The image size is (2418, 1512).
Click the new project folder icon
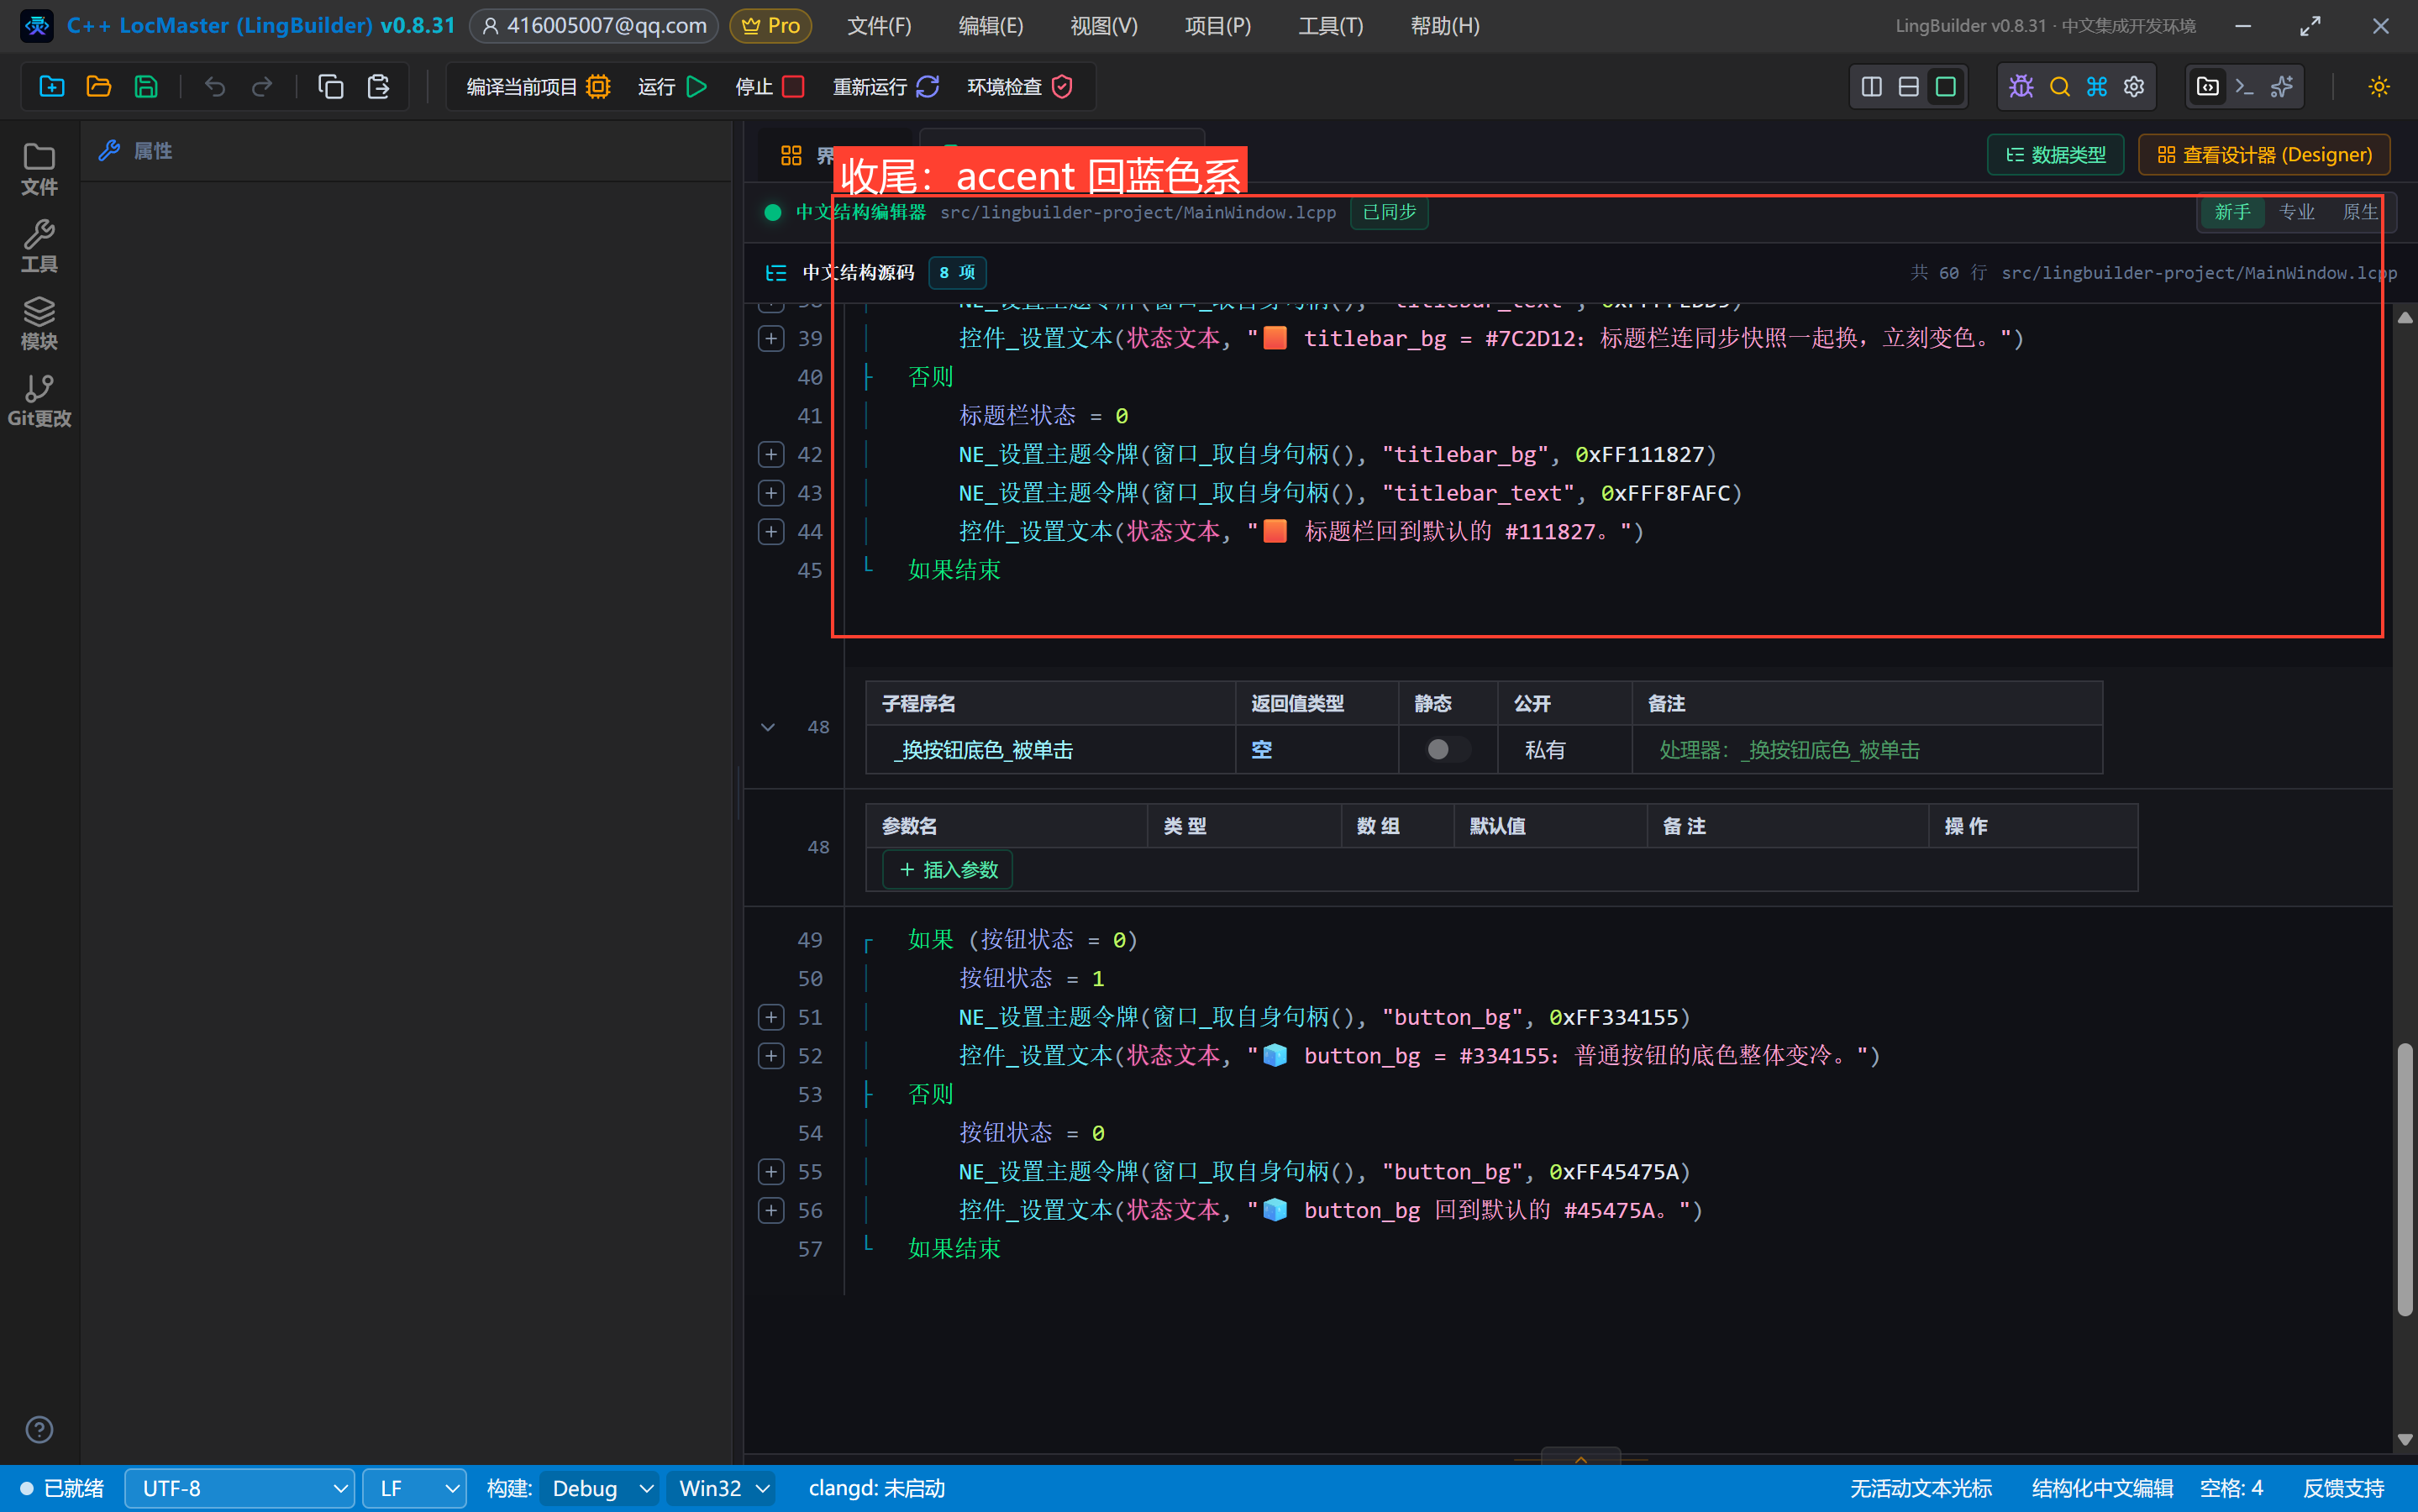[51, 87]
